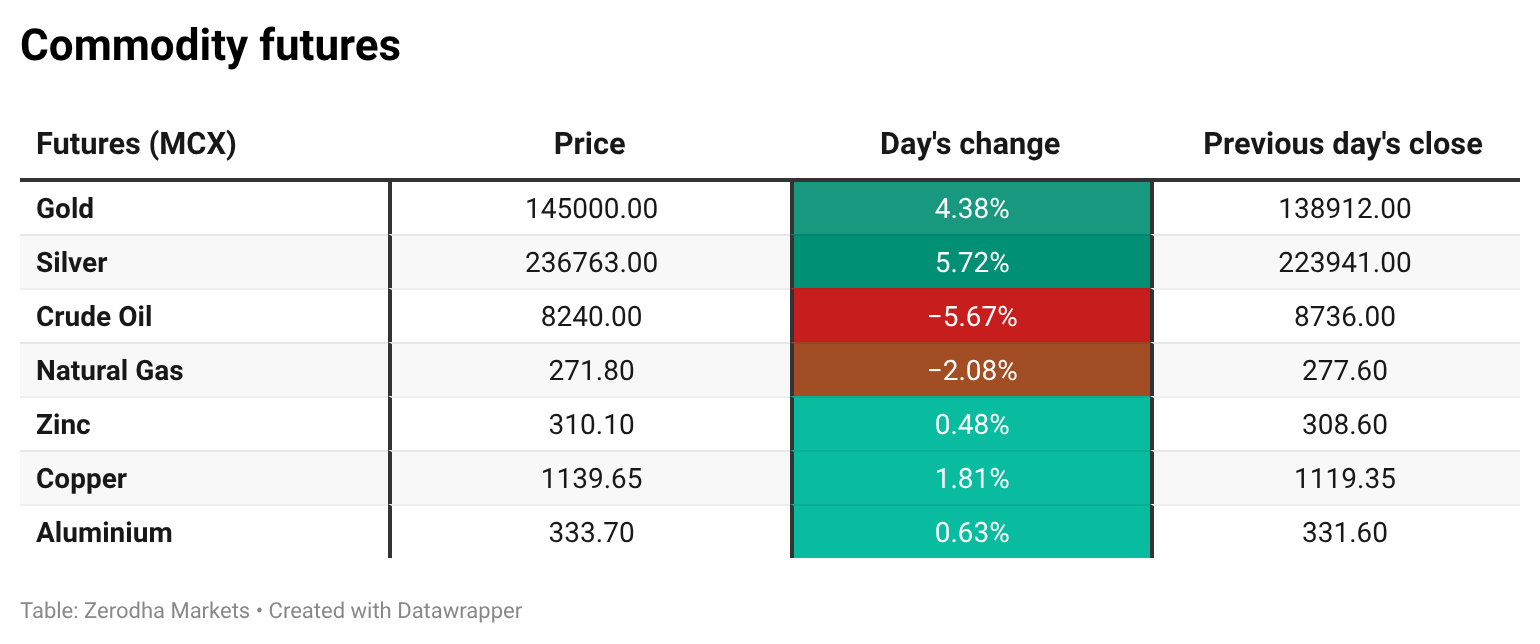Click the Futures (MCX) column header
Screen dimensions: 1540x644
(136, 144)
